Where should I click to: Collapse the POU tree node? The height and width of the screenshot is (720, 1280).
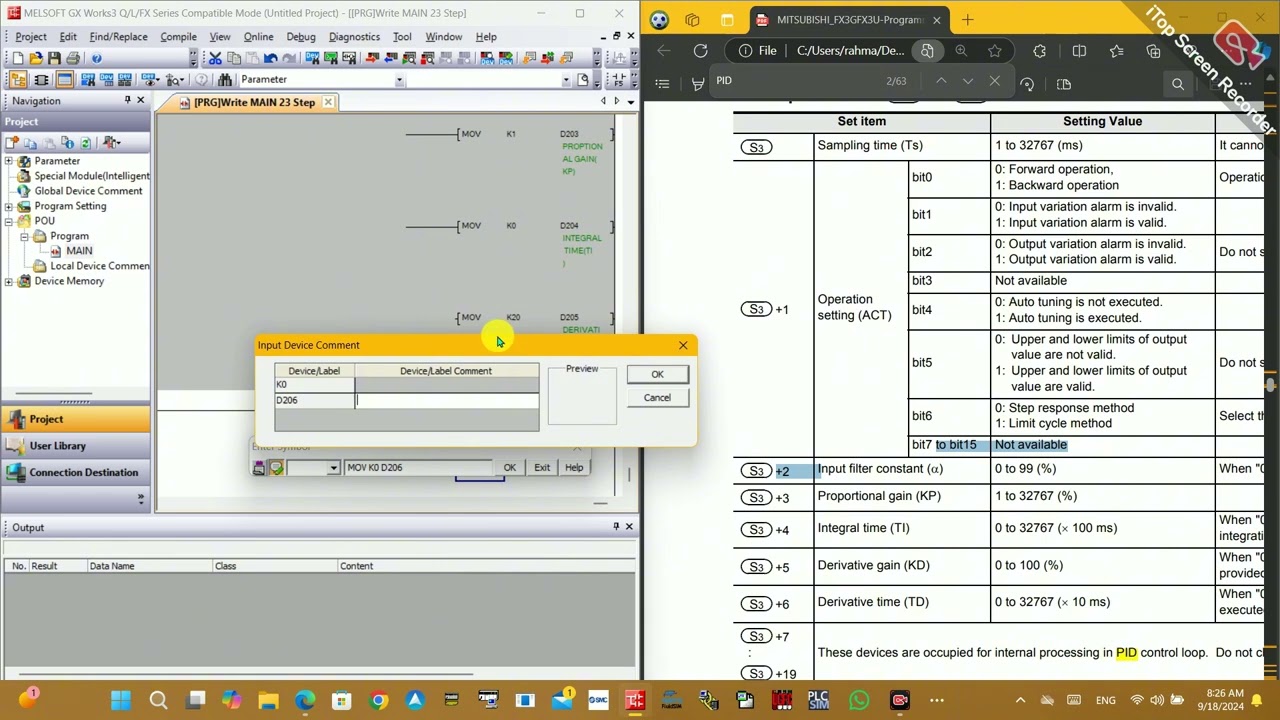click(x=9, y=221)
